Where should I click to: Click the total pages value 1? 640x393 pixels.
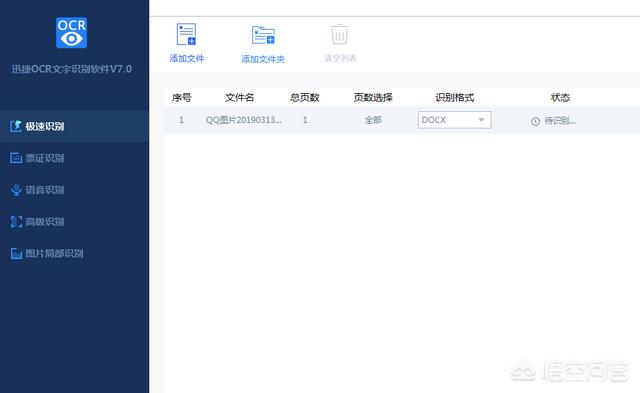coord(305,120)
